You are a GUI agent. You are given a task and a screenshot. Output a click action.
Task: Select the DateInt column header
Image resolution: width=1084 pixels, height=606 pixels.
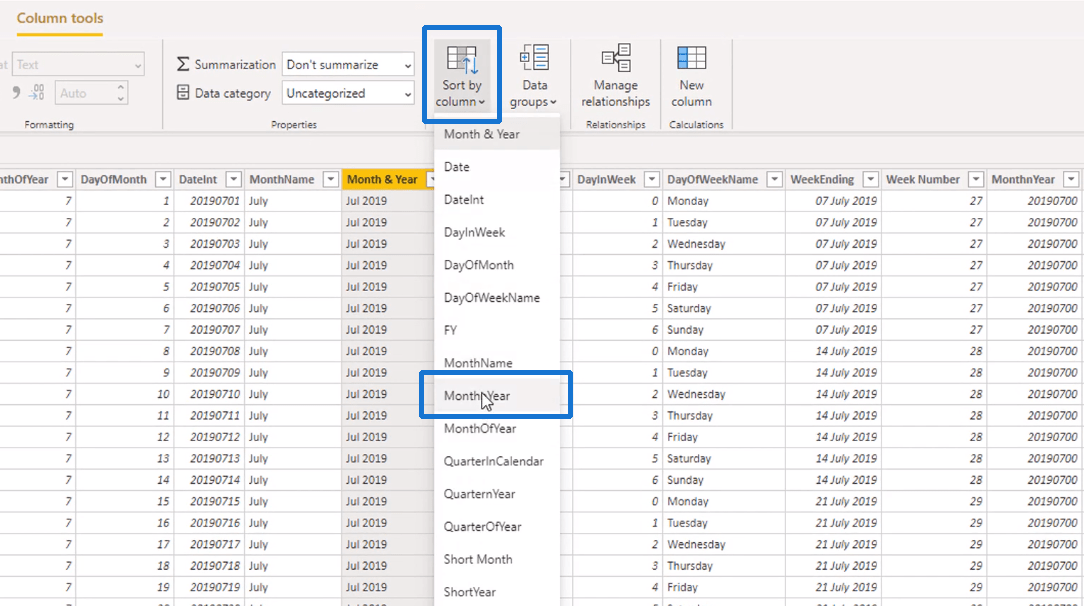tap(198, 180)
